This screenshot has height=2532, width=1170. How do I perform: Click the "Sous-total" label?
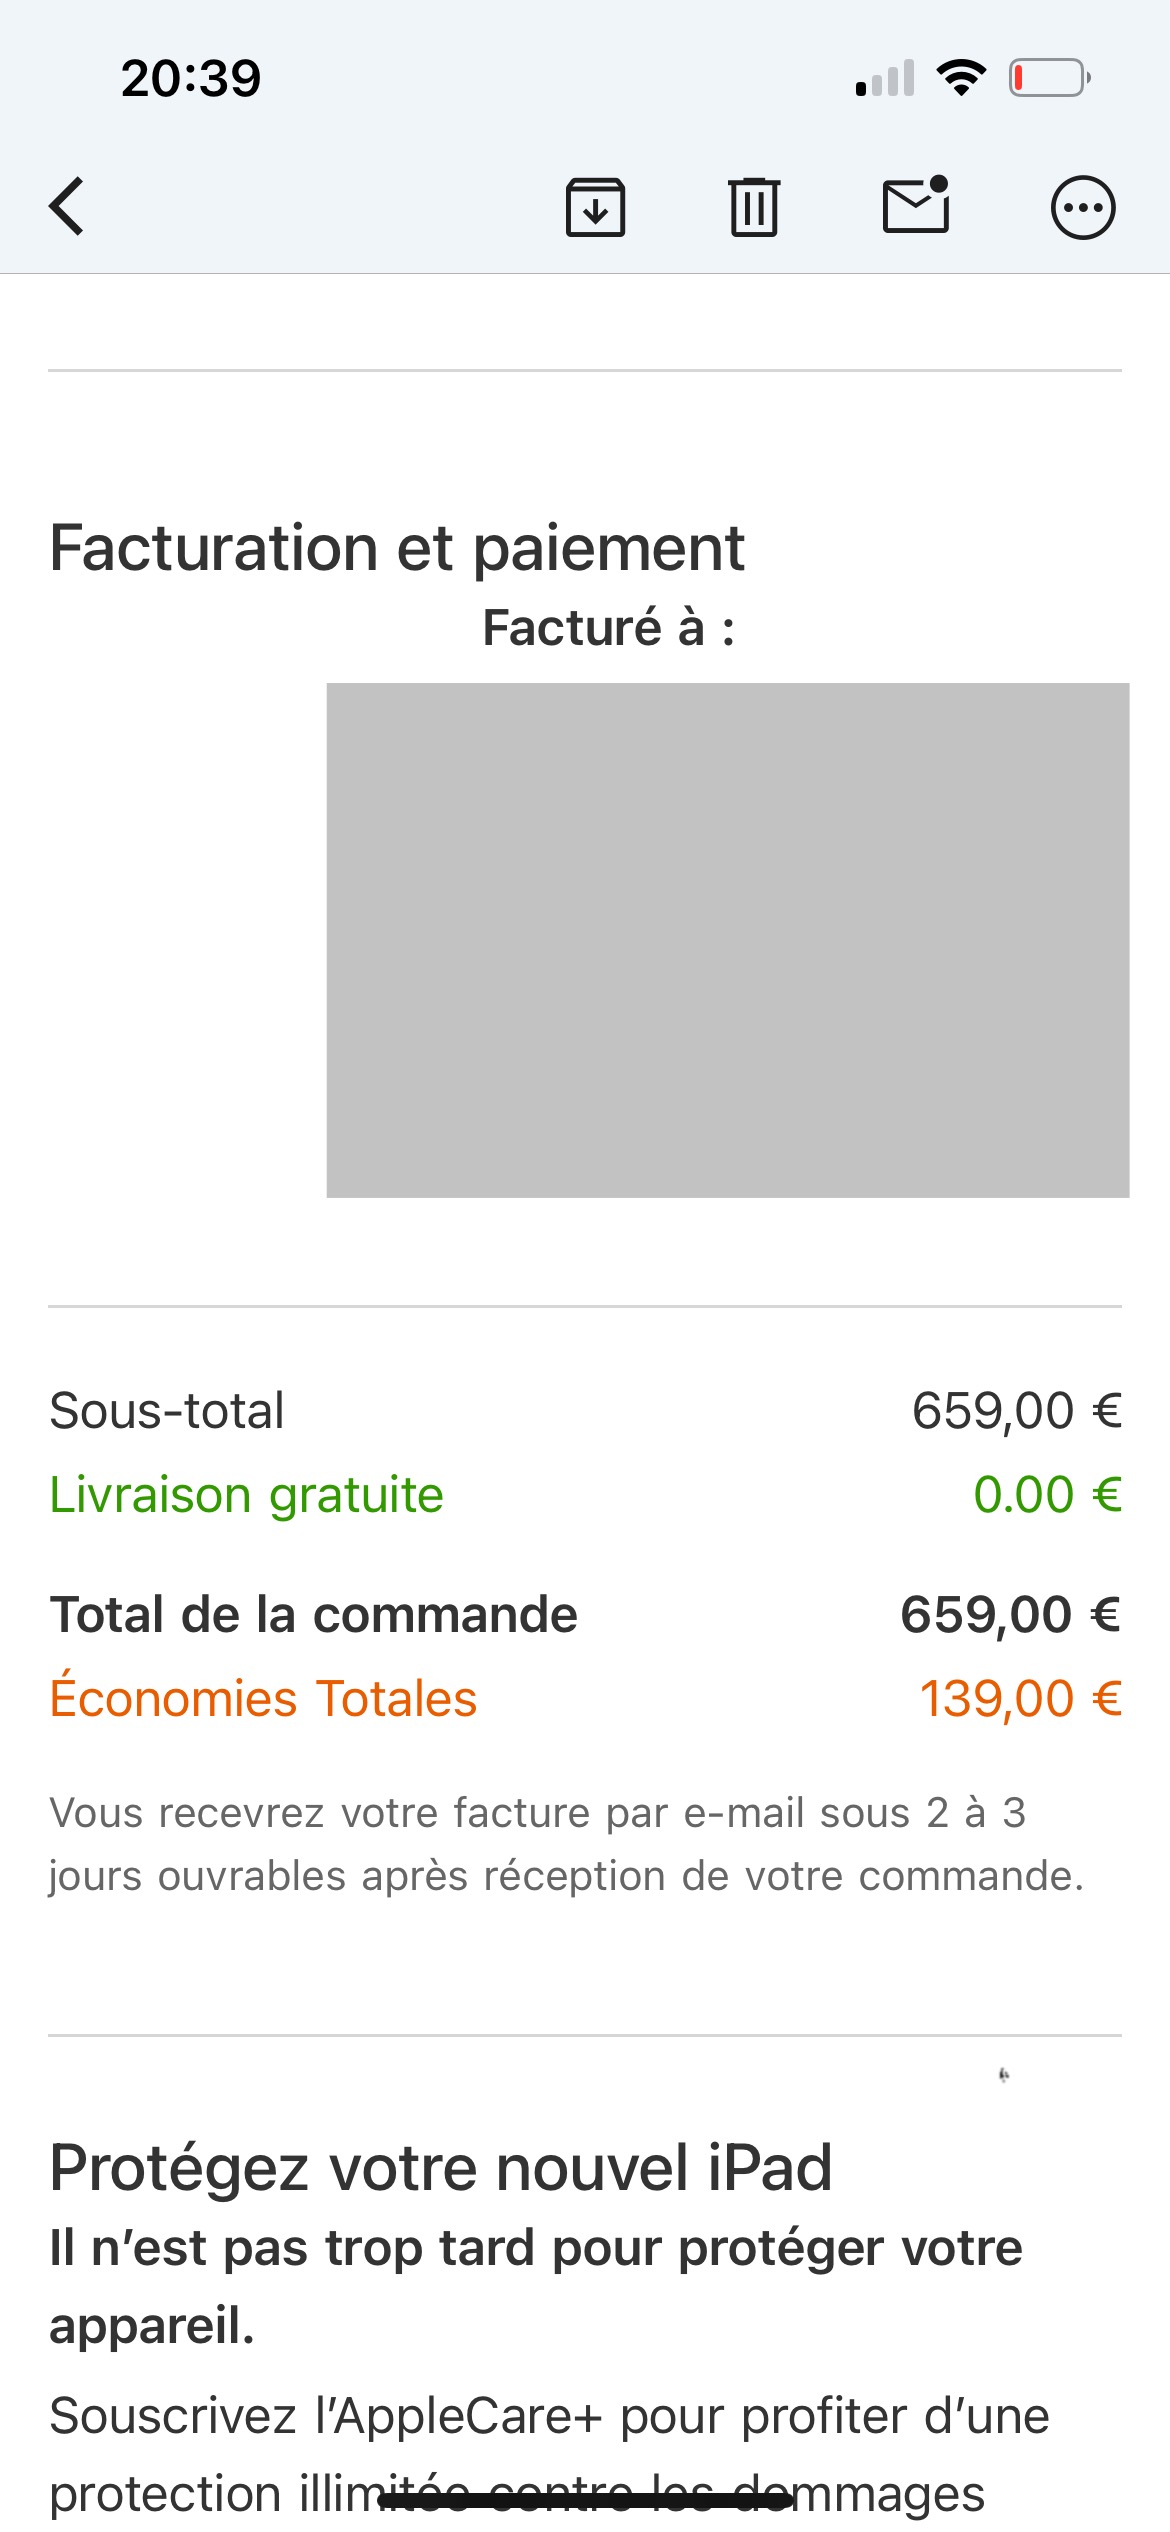click(x=167, y=1411)
